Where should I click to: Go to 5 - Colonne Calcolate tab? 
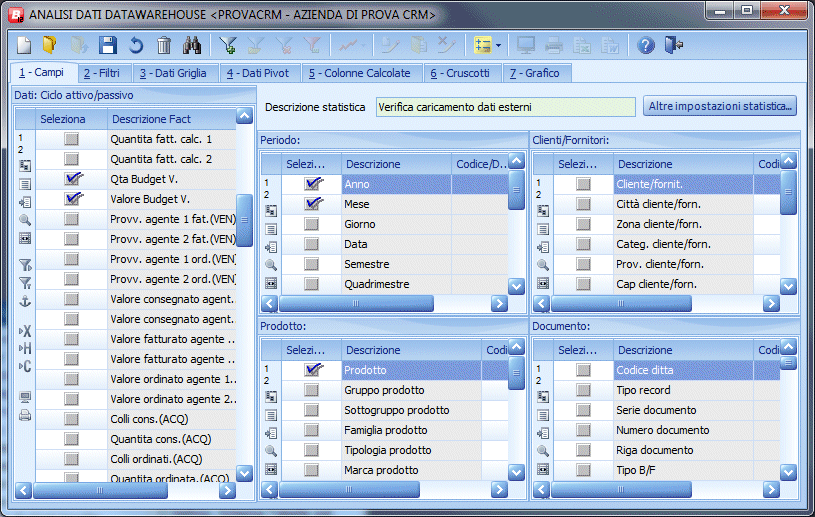360,73
